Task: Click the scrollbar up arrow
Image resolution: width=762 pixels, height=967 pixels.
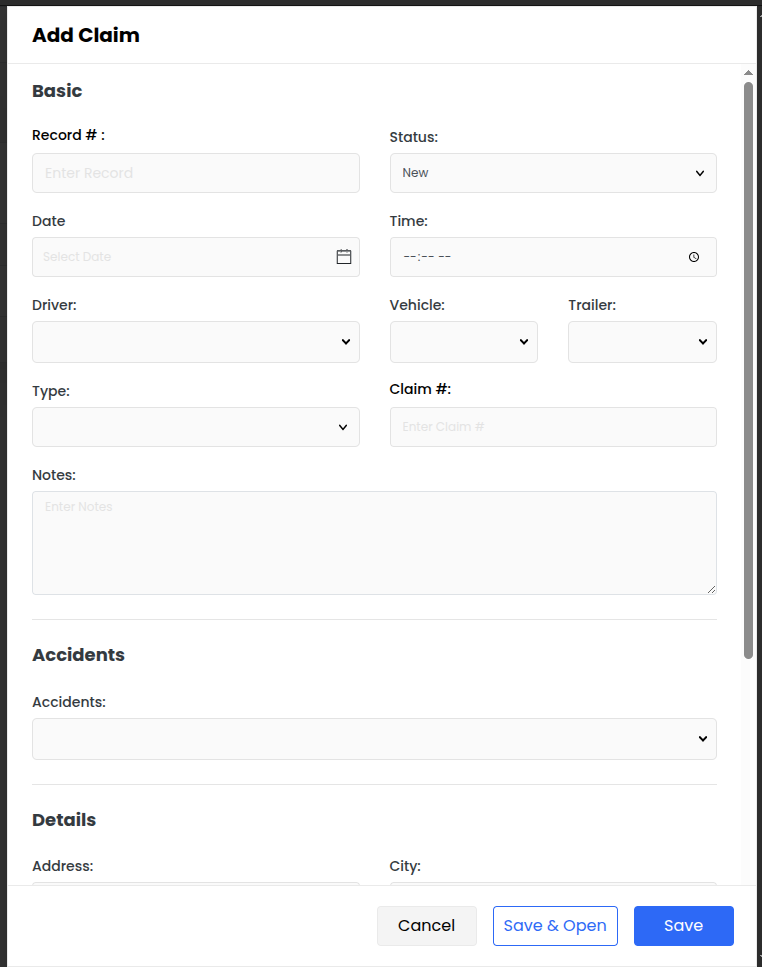Action: [x=748, y=73]
